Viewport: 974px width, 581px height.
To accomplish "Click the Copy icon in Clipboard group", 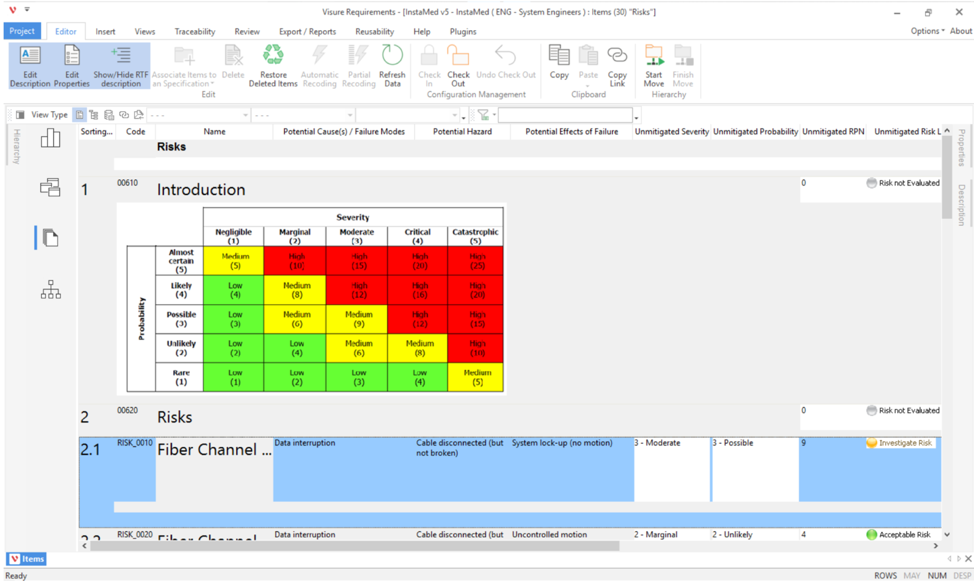I will click(x=559, y=55).
